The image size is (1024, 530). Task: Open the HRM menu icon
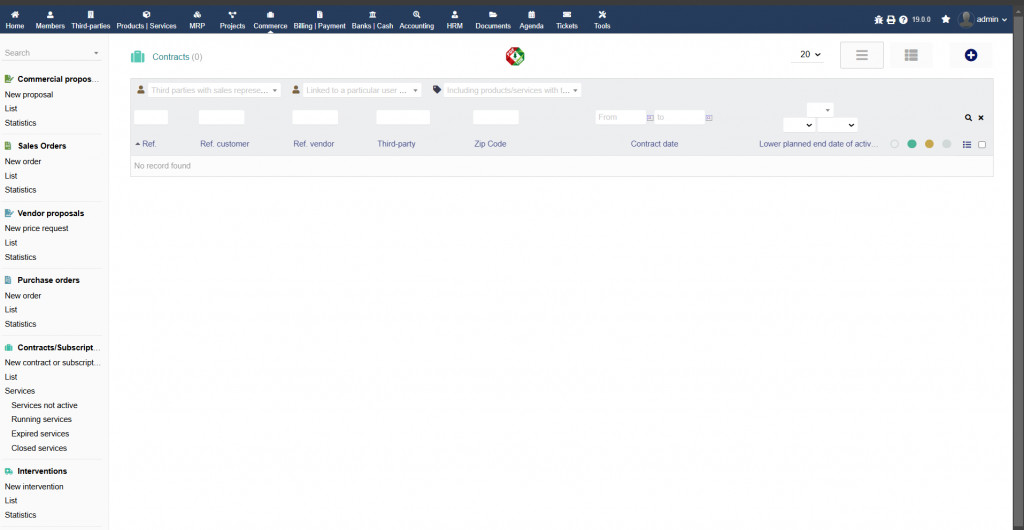[455, 14]
